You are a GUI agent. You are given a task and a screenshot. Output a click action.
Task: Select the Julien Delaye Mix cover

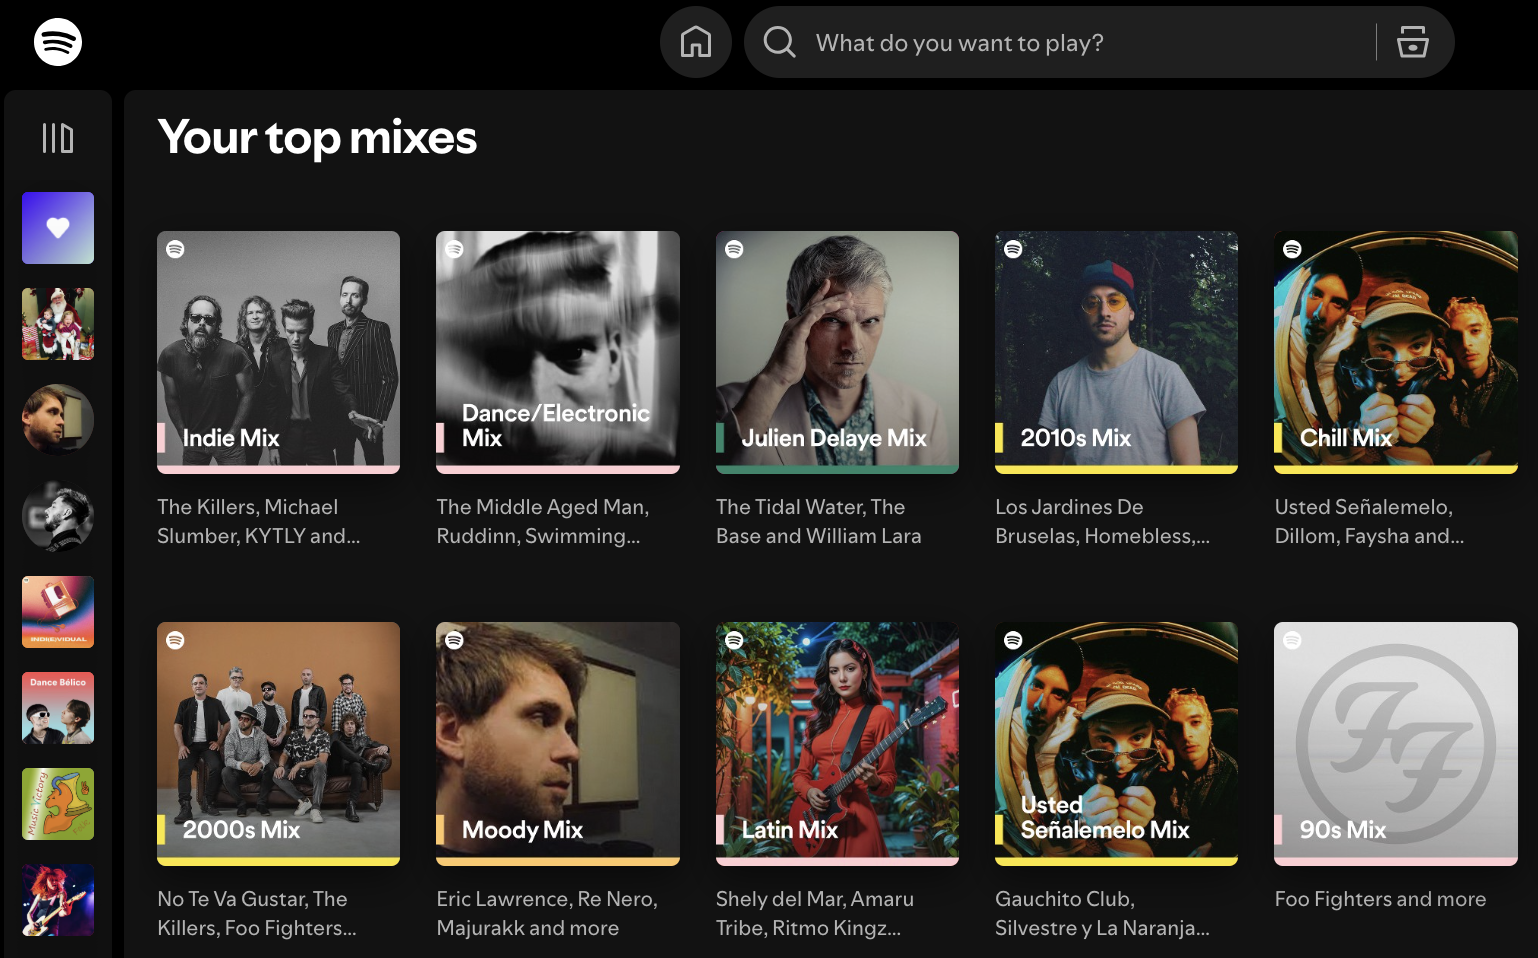837,352
